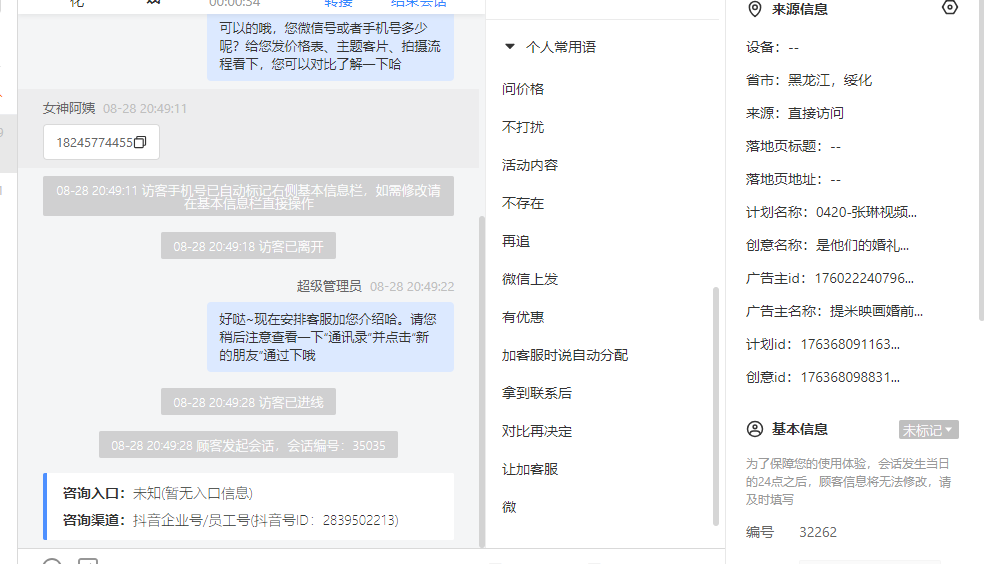Click the 设备 row in source info
Image resolution: width=984 pixels, height=564 pixels.
click(x=773, y=48)
